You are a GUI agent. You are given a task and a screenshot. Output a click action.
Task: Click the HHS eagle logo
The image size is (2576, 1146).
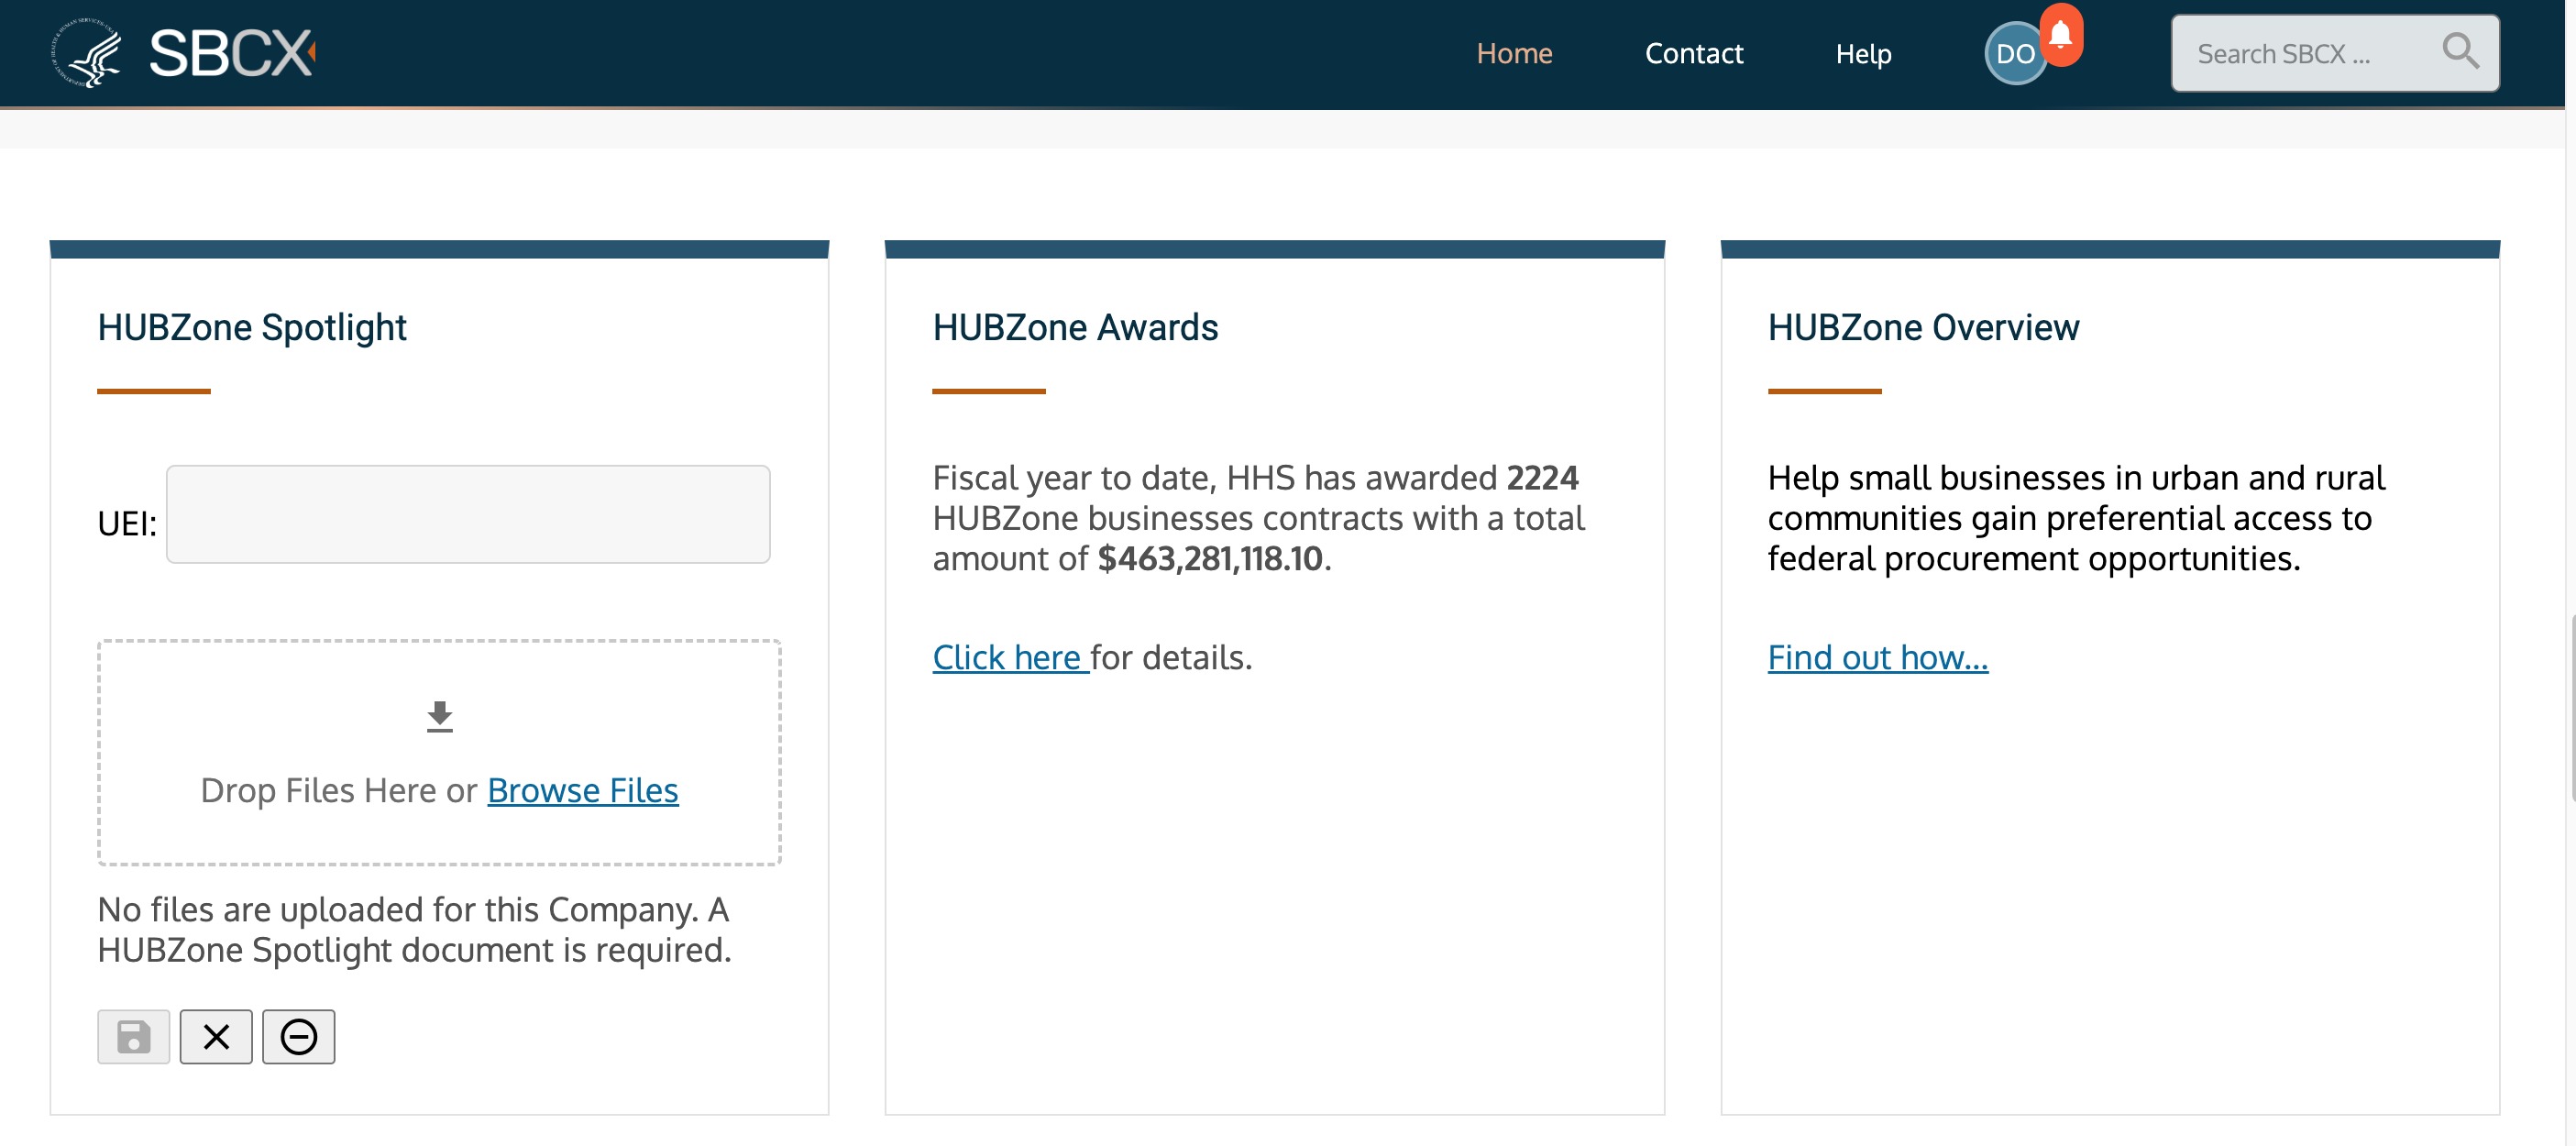pos(87,53)
